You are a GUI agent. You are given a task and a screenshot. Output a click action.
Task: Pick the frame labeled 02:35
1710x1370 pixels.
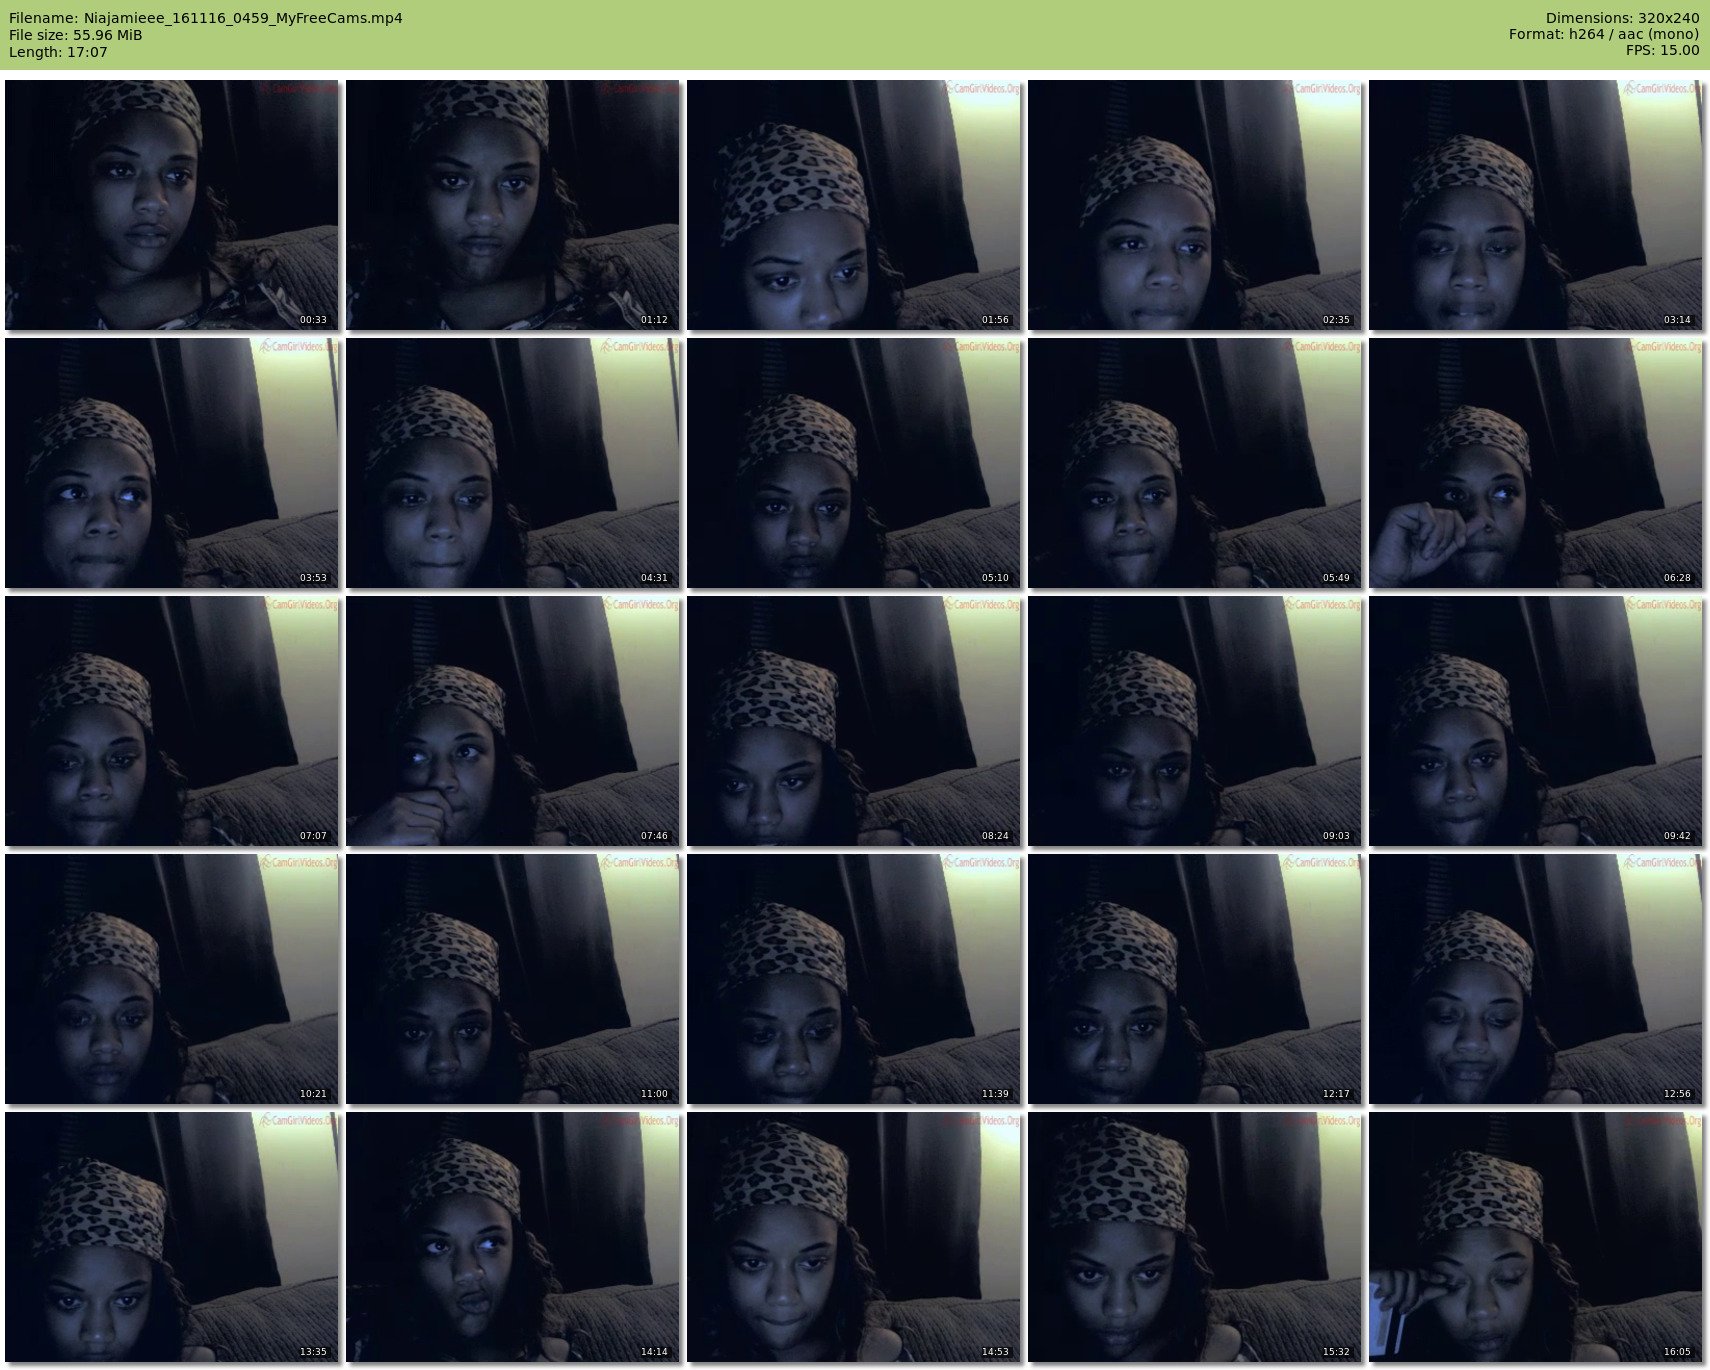coord(1194,205)
